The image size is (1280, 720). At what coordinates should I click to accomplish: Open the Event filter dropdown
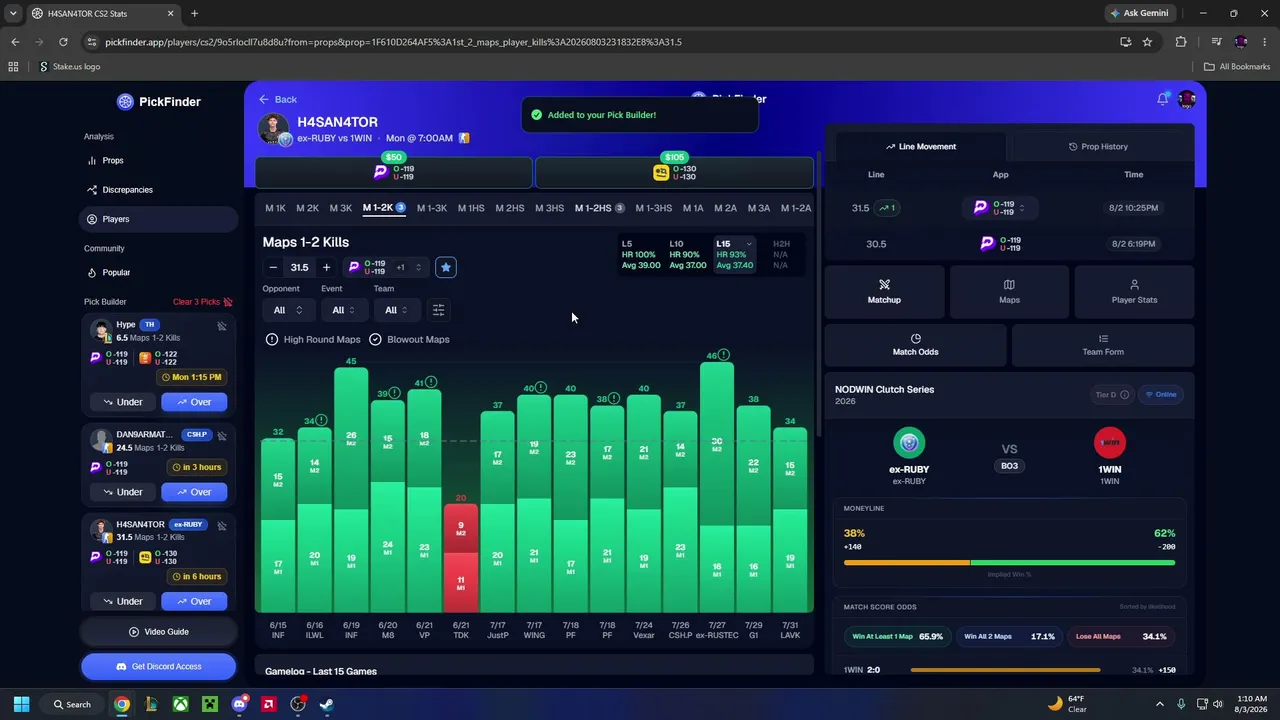[343, 310]
